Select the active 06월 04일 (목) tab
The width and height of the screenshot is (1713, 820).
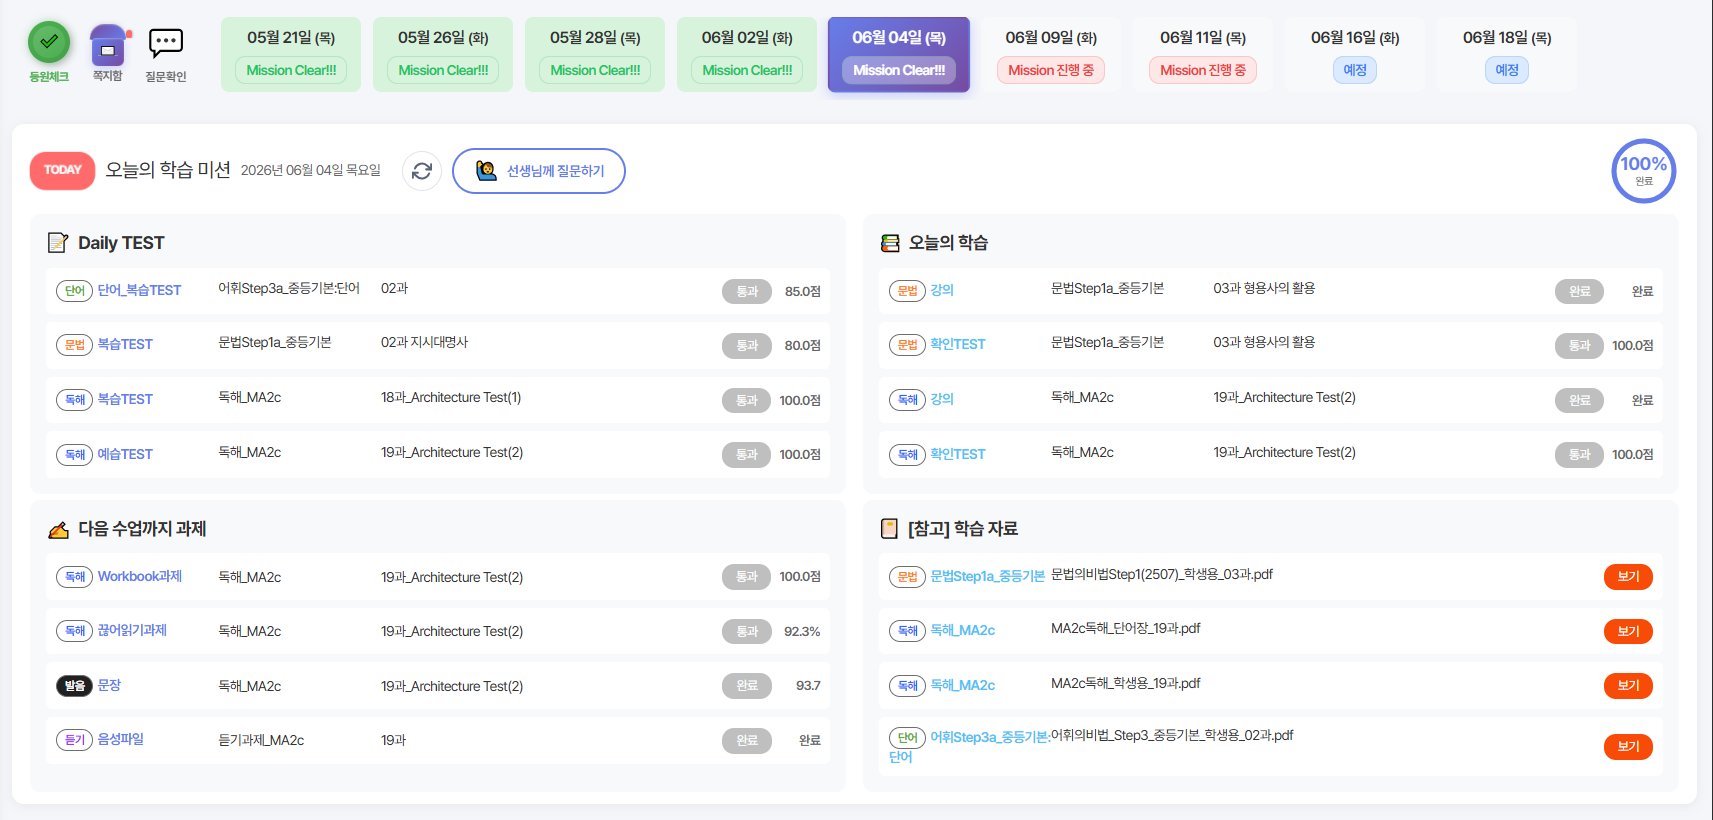[x=899, y=54]
